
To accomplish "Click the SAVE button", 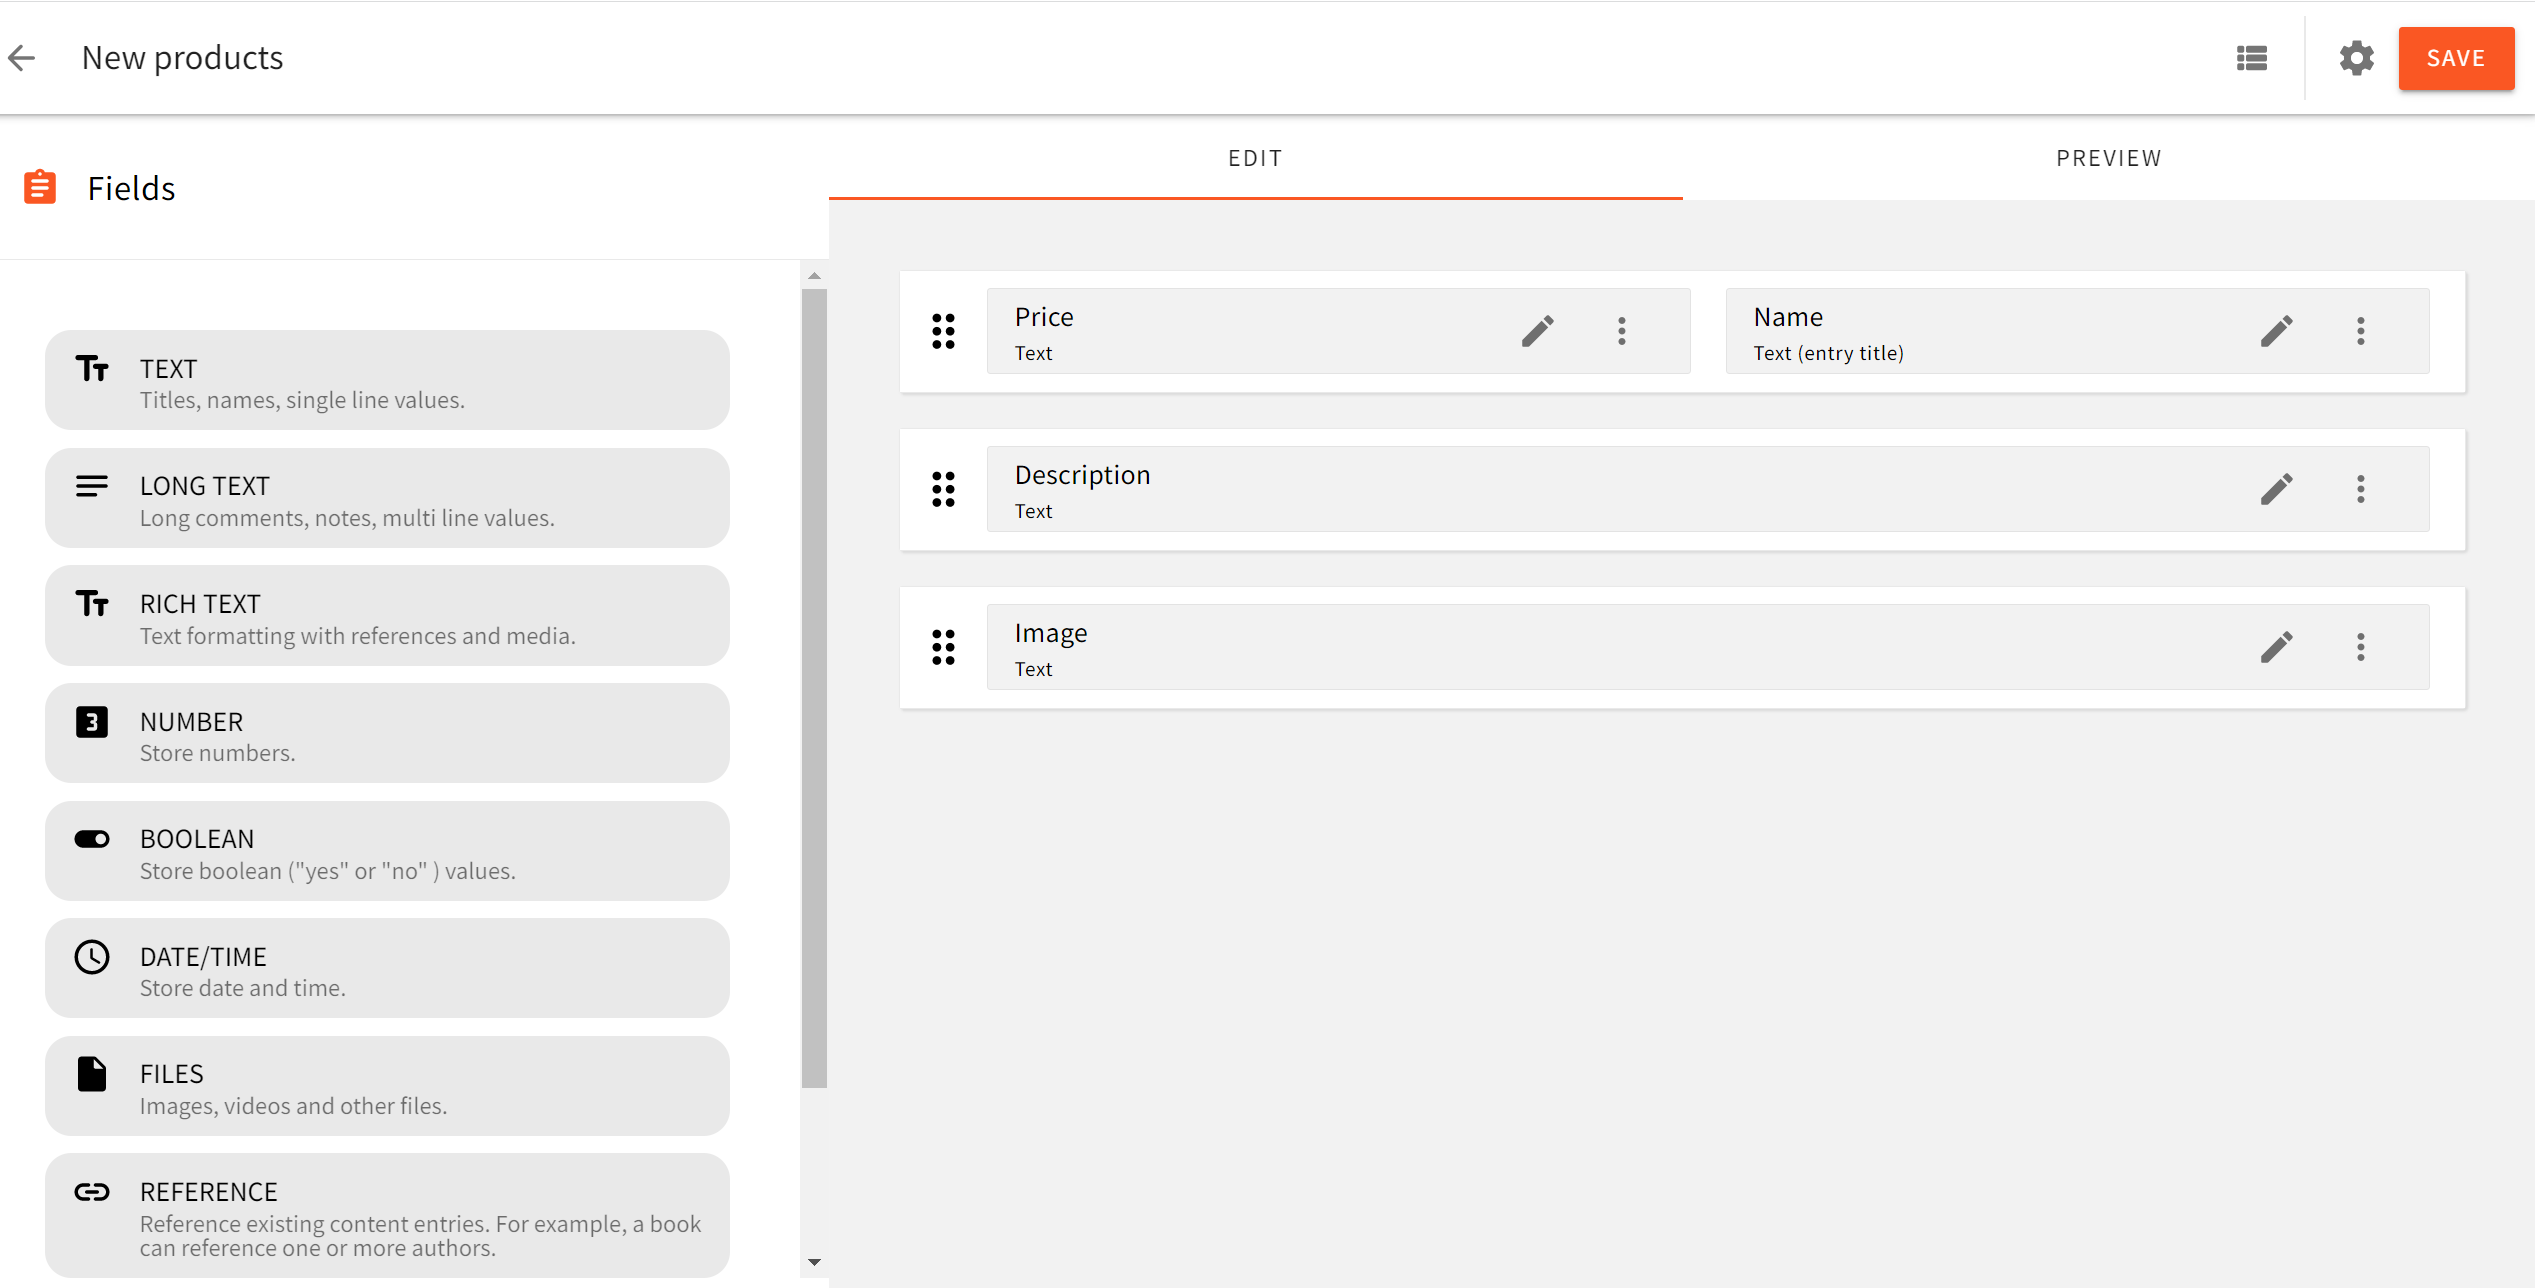I will (2456, 58).
